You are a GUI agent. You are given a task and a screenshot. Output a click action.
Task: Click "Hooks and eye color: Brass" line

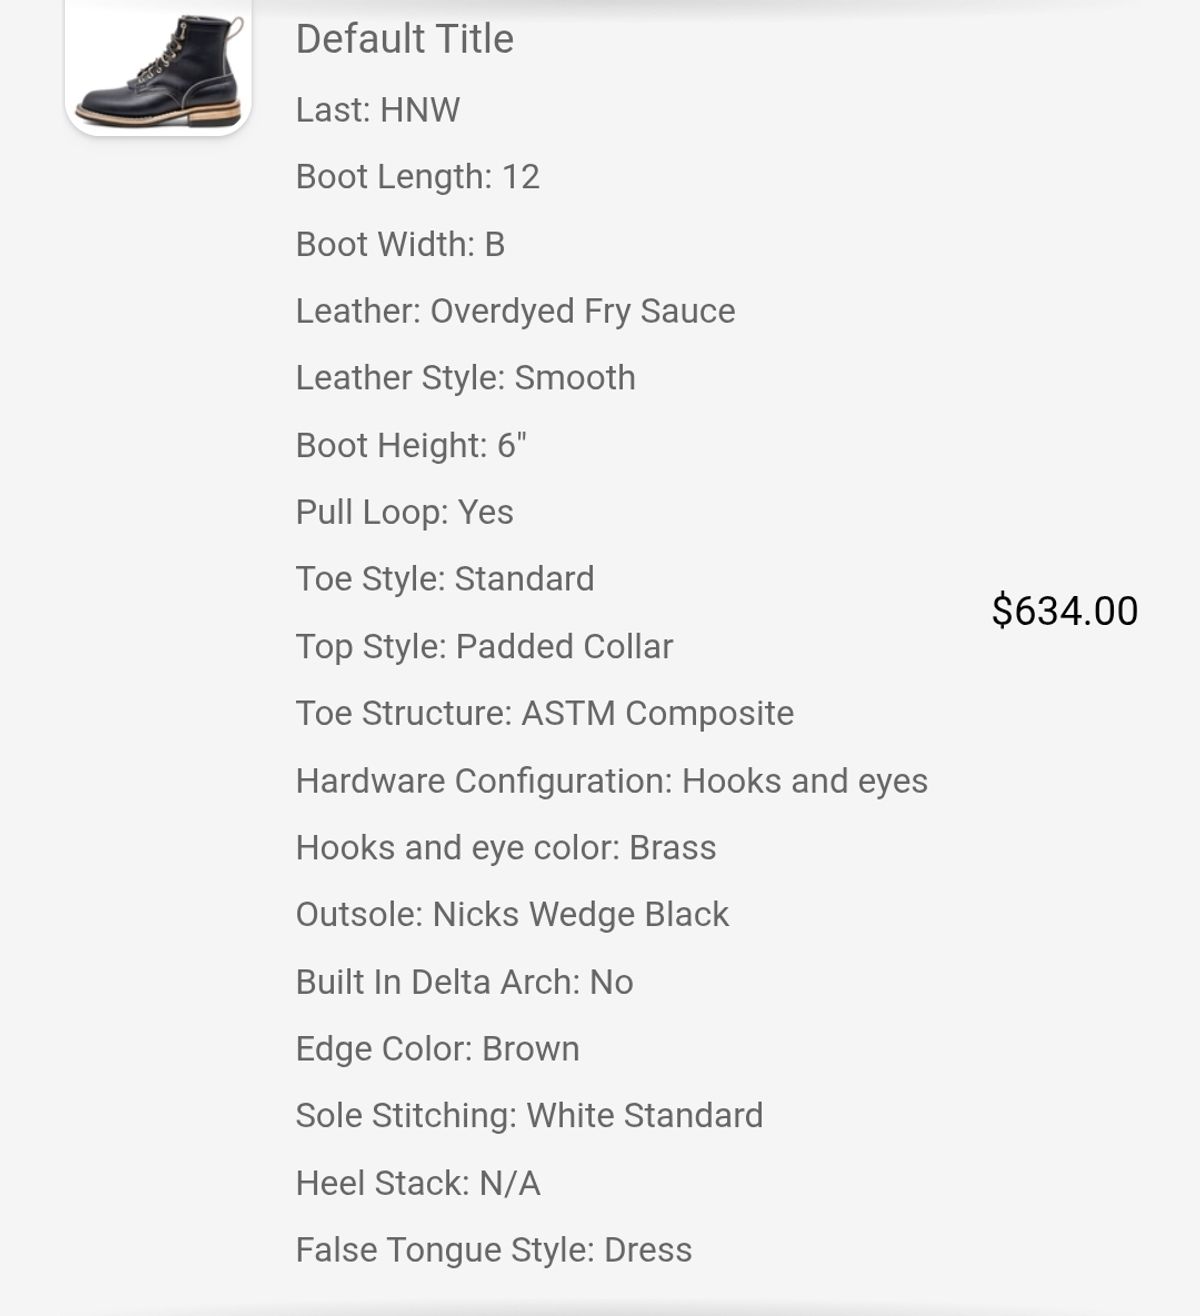(505, 848)
